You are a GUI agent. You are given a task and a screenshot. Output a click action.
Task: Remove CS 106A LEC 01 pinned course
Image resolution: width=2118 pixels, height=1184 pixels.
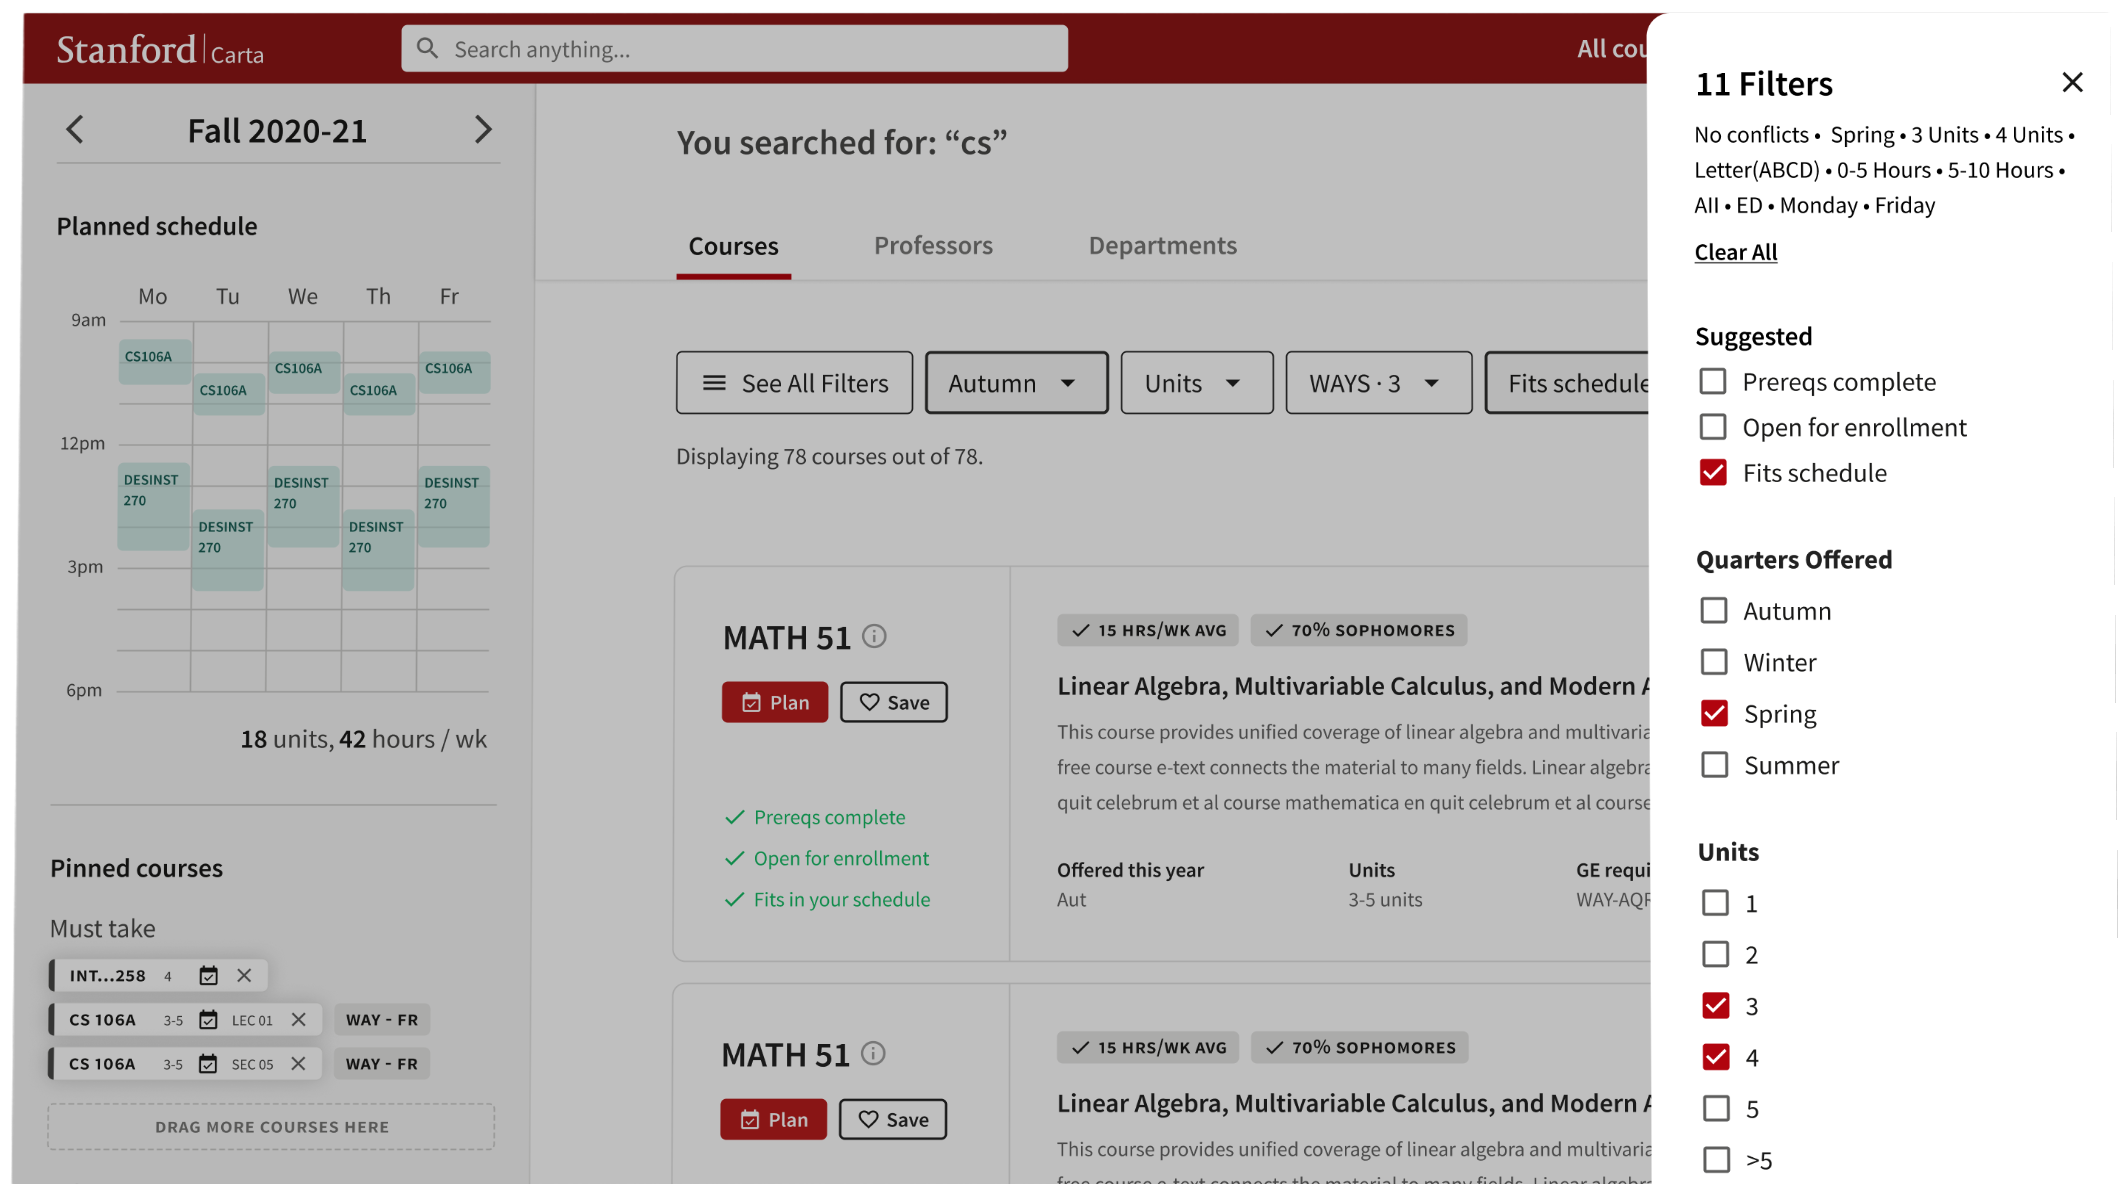point(298,1020)
